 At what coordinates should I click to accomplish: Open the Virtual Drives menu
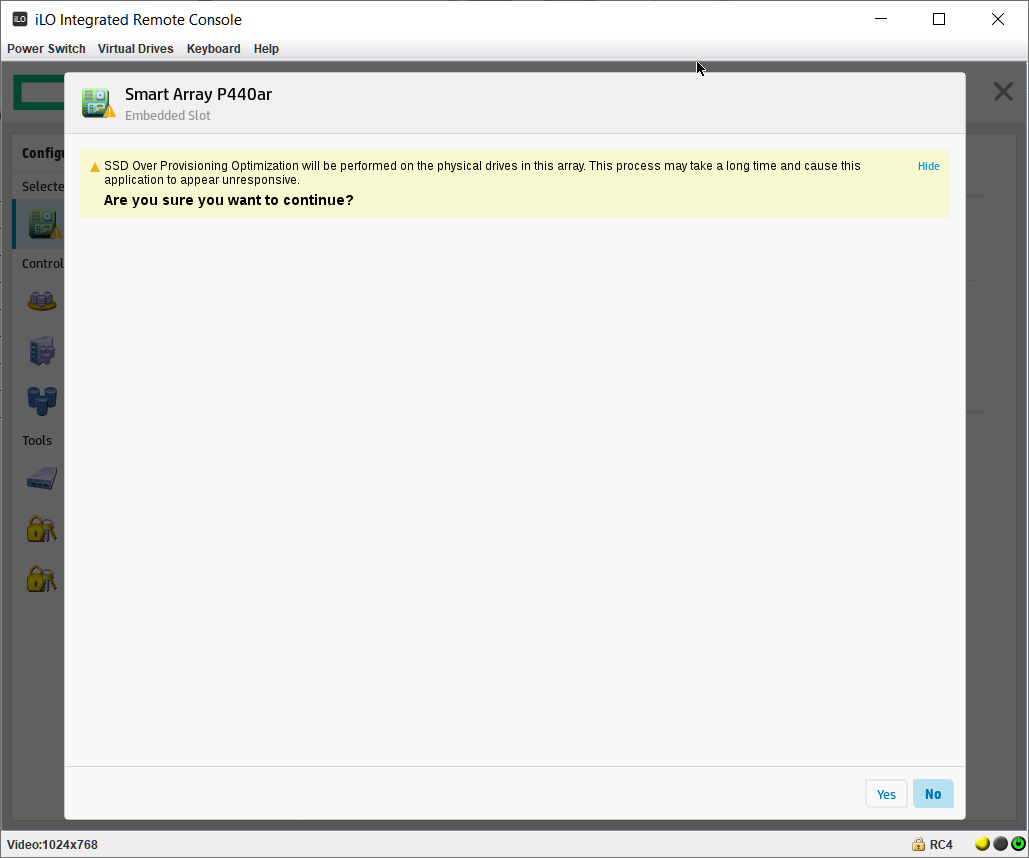point(135,49)
